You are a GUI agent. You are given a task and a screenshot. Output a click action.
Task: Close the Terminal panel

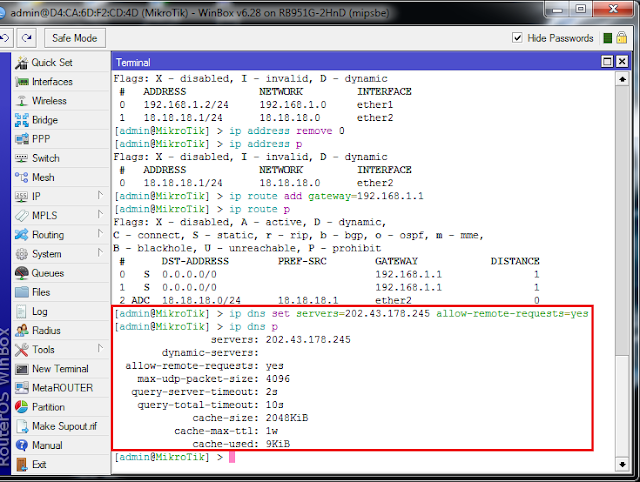[x=622, y=62]
